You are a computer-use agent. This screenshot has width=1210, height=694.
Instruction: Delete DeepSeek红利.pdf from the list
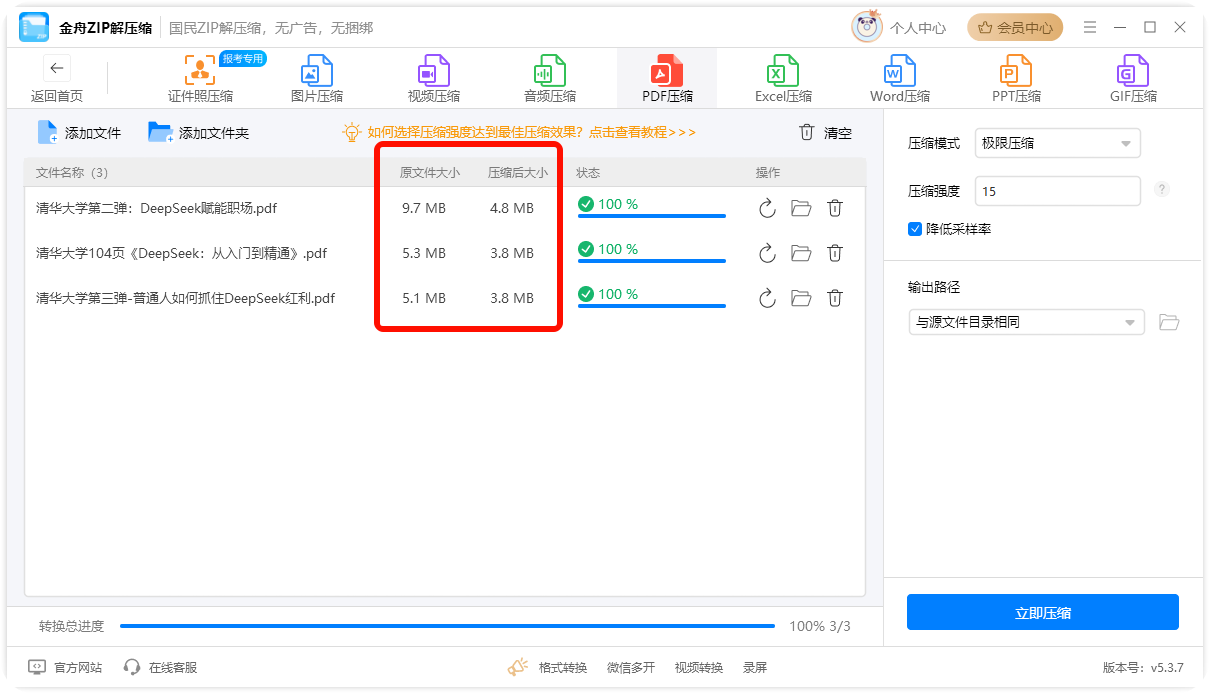[835, 298]
